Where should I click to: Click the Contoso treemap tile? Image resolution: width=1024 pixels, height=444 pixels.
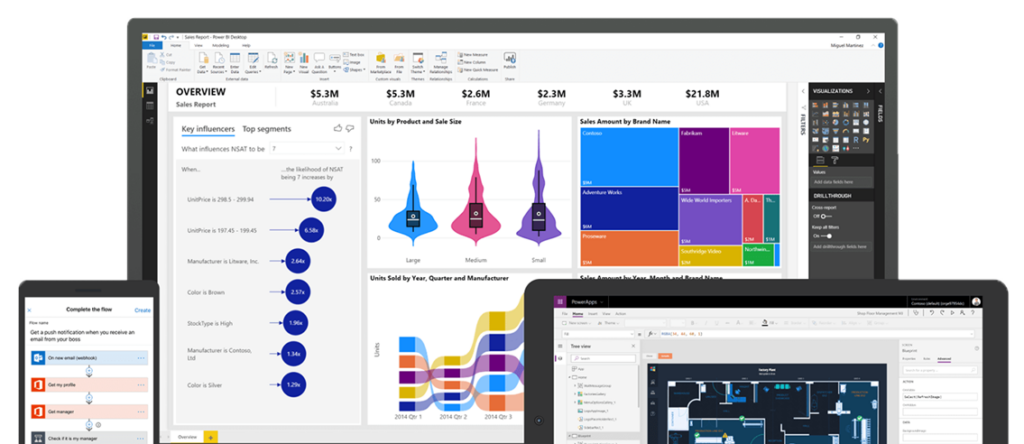tap(629, 157)
